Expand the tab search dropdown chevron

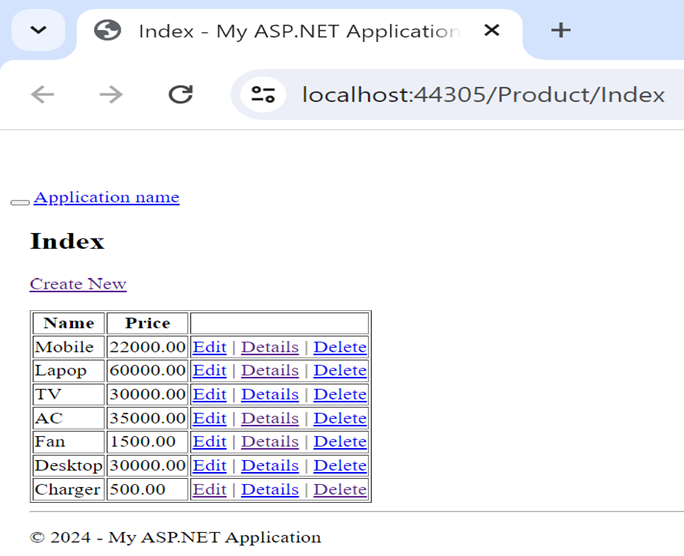tap(38, 30)
